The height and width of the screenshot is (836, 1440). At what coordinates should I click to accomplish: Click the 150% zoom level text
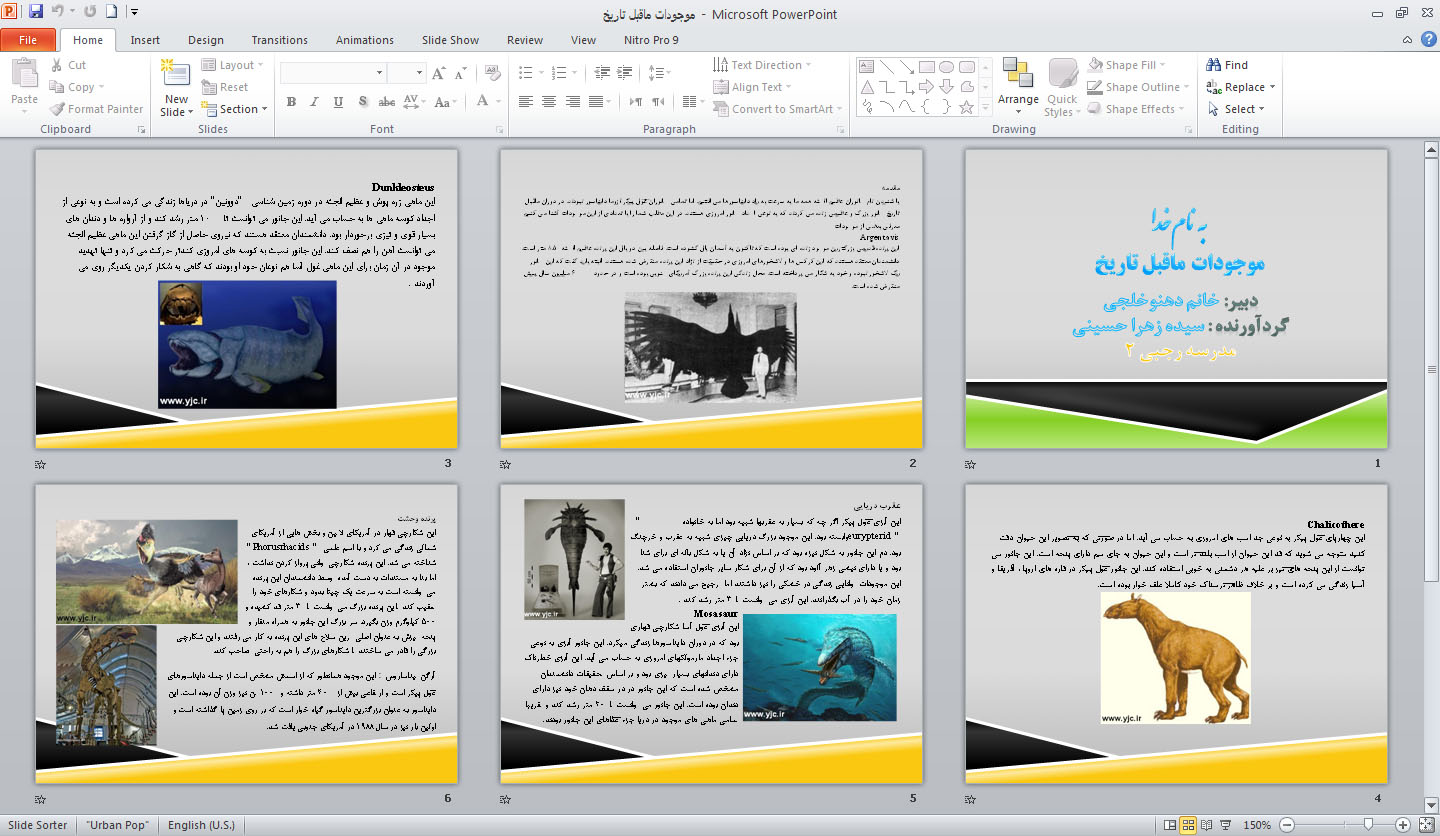coord(1256,825)
